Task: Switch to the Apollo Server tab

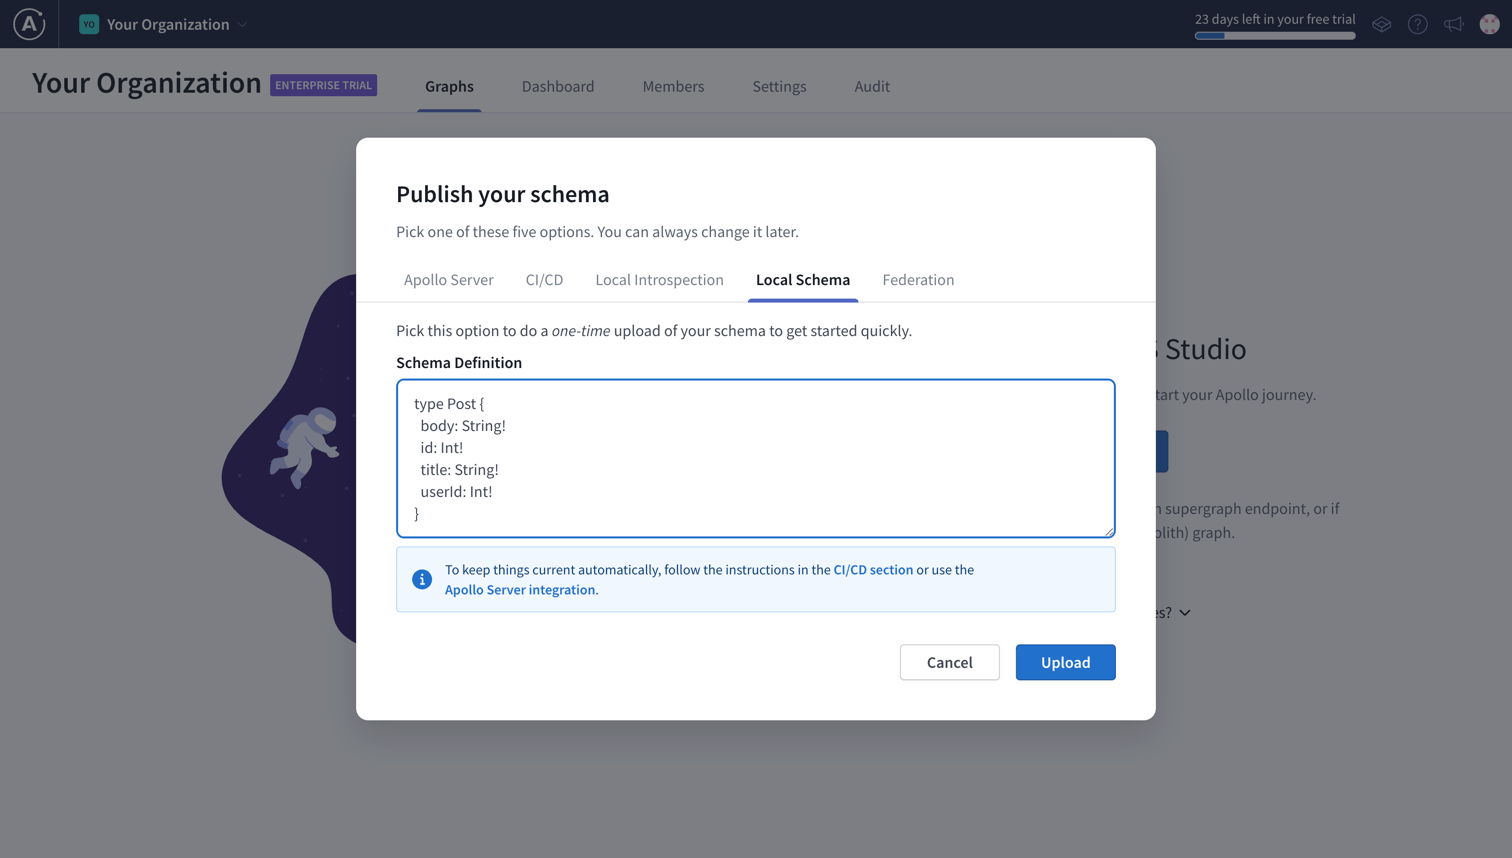Action: 448,280
